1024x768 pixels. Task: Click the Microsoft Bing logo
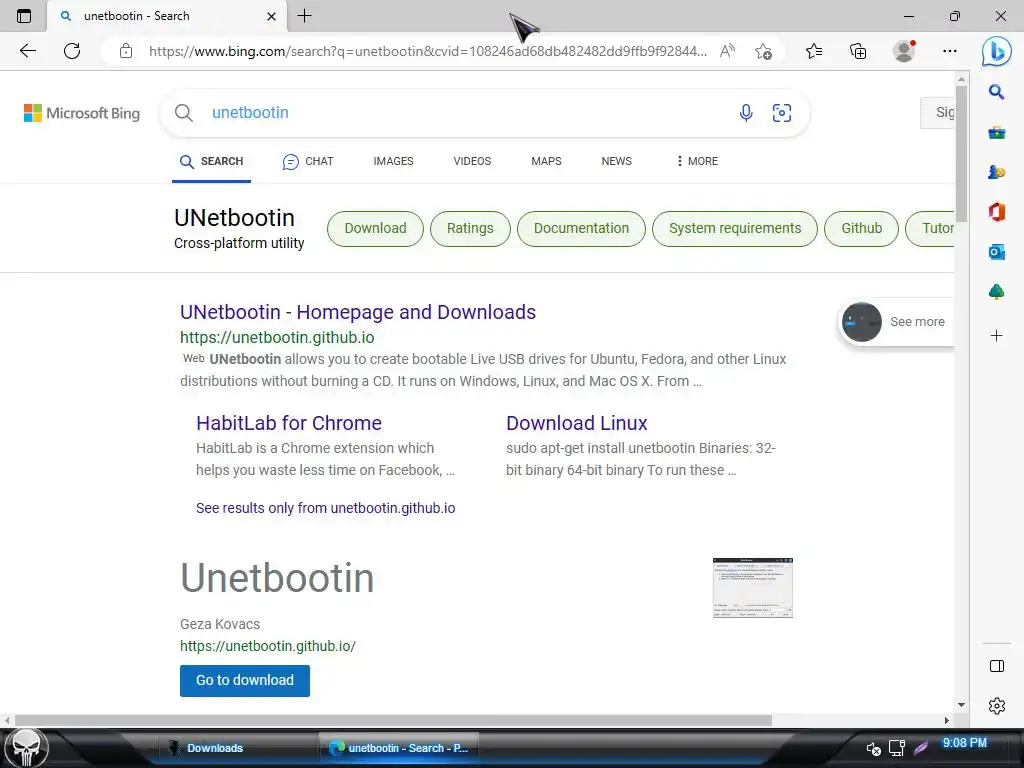point(82,113)
